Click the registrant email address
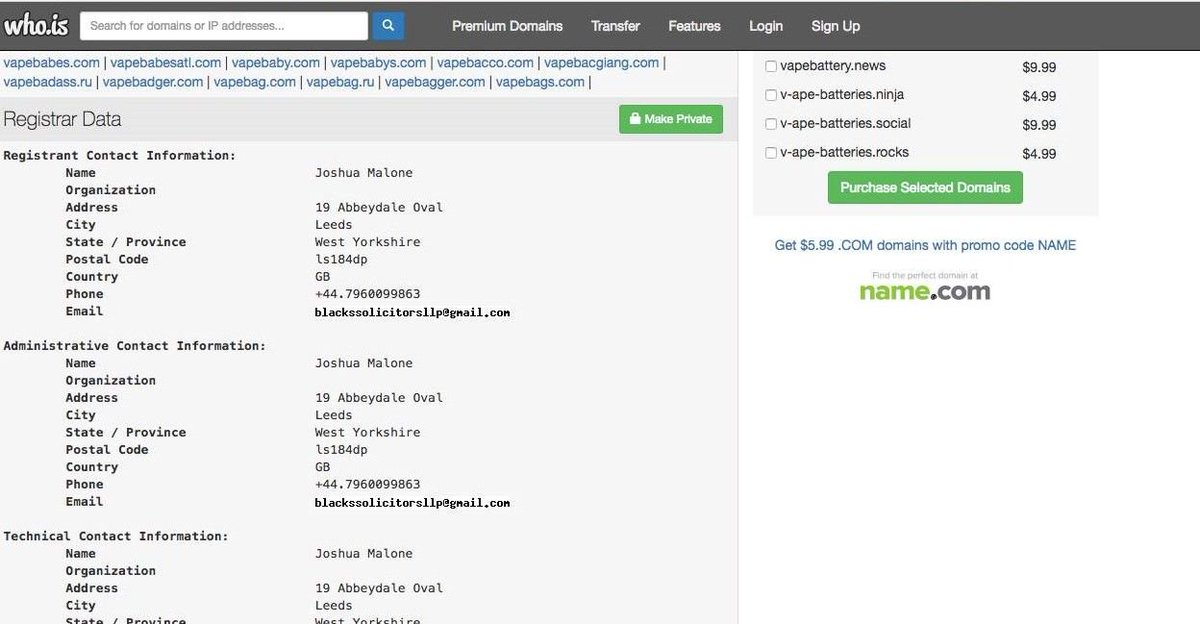 point(413,312)
